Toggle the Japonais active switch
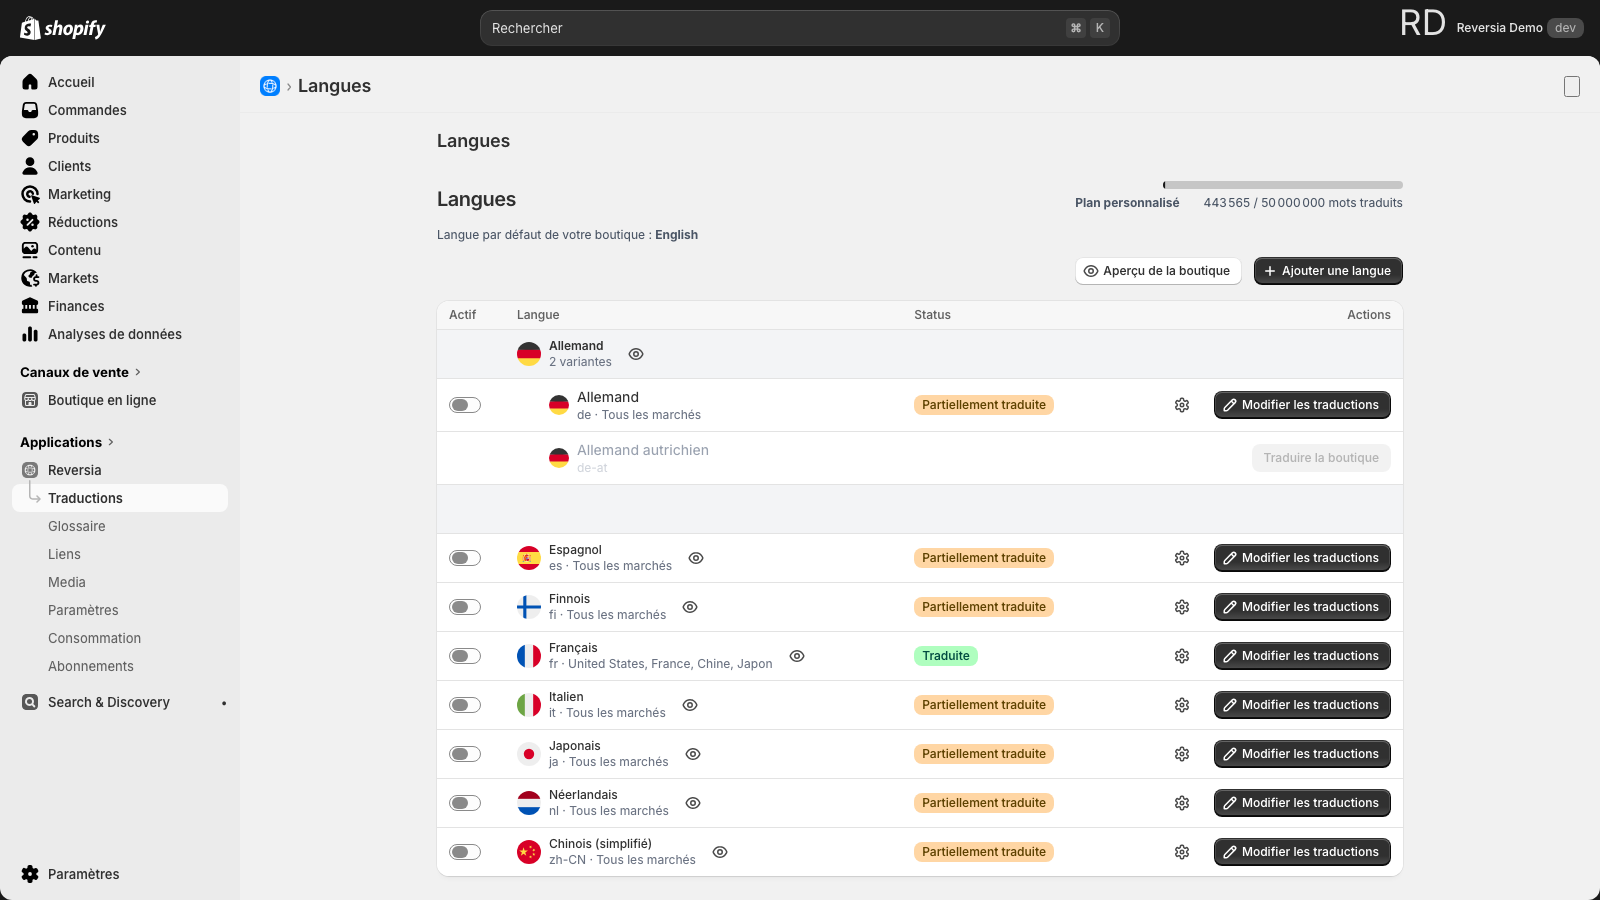 465,754
